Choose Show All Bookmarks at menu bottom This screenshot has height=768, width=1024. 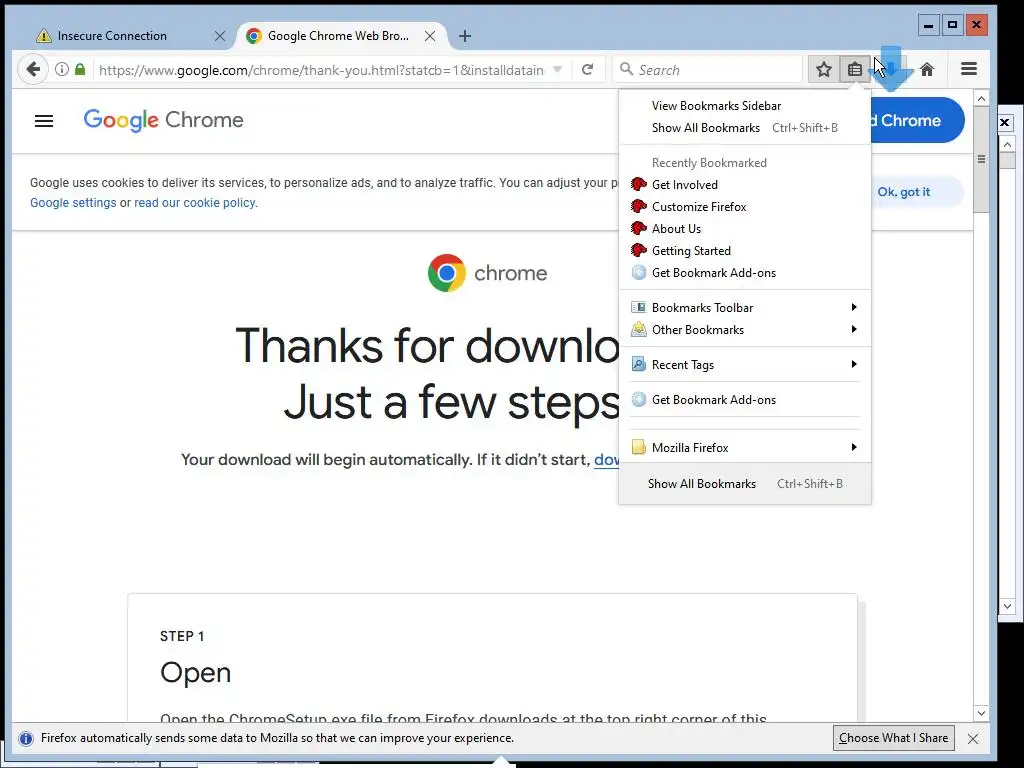pos(744,484)
